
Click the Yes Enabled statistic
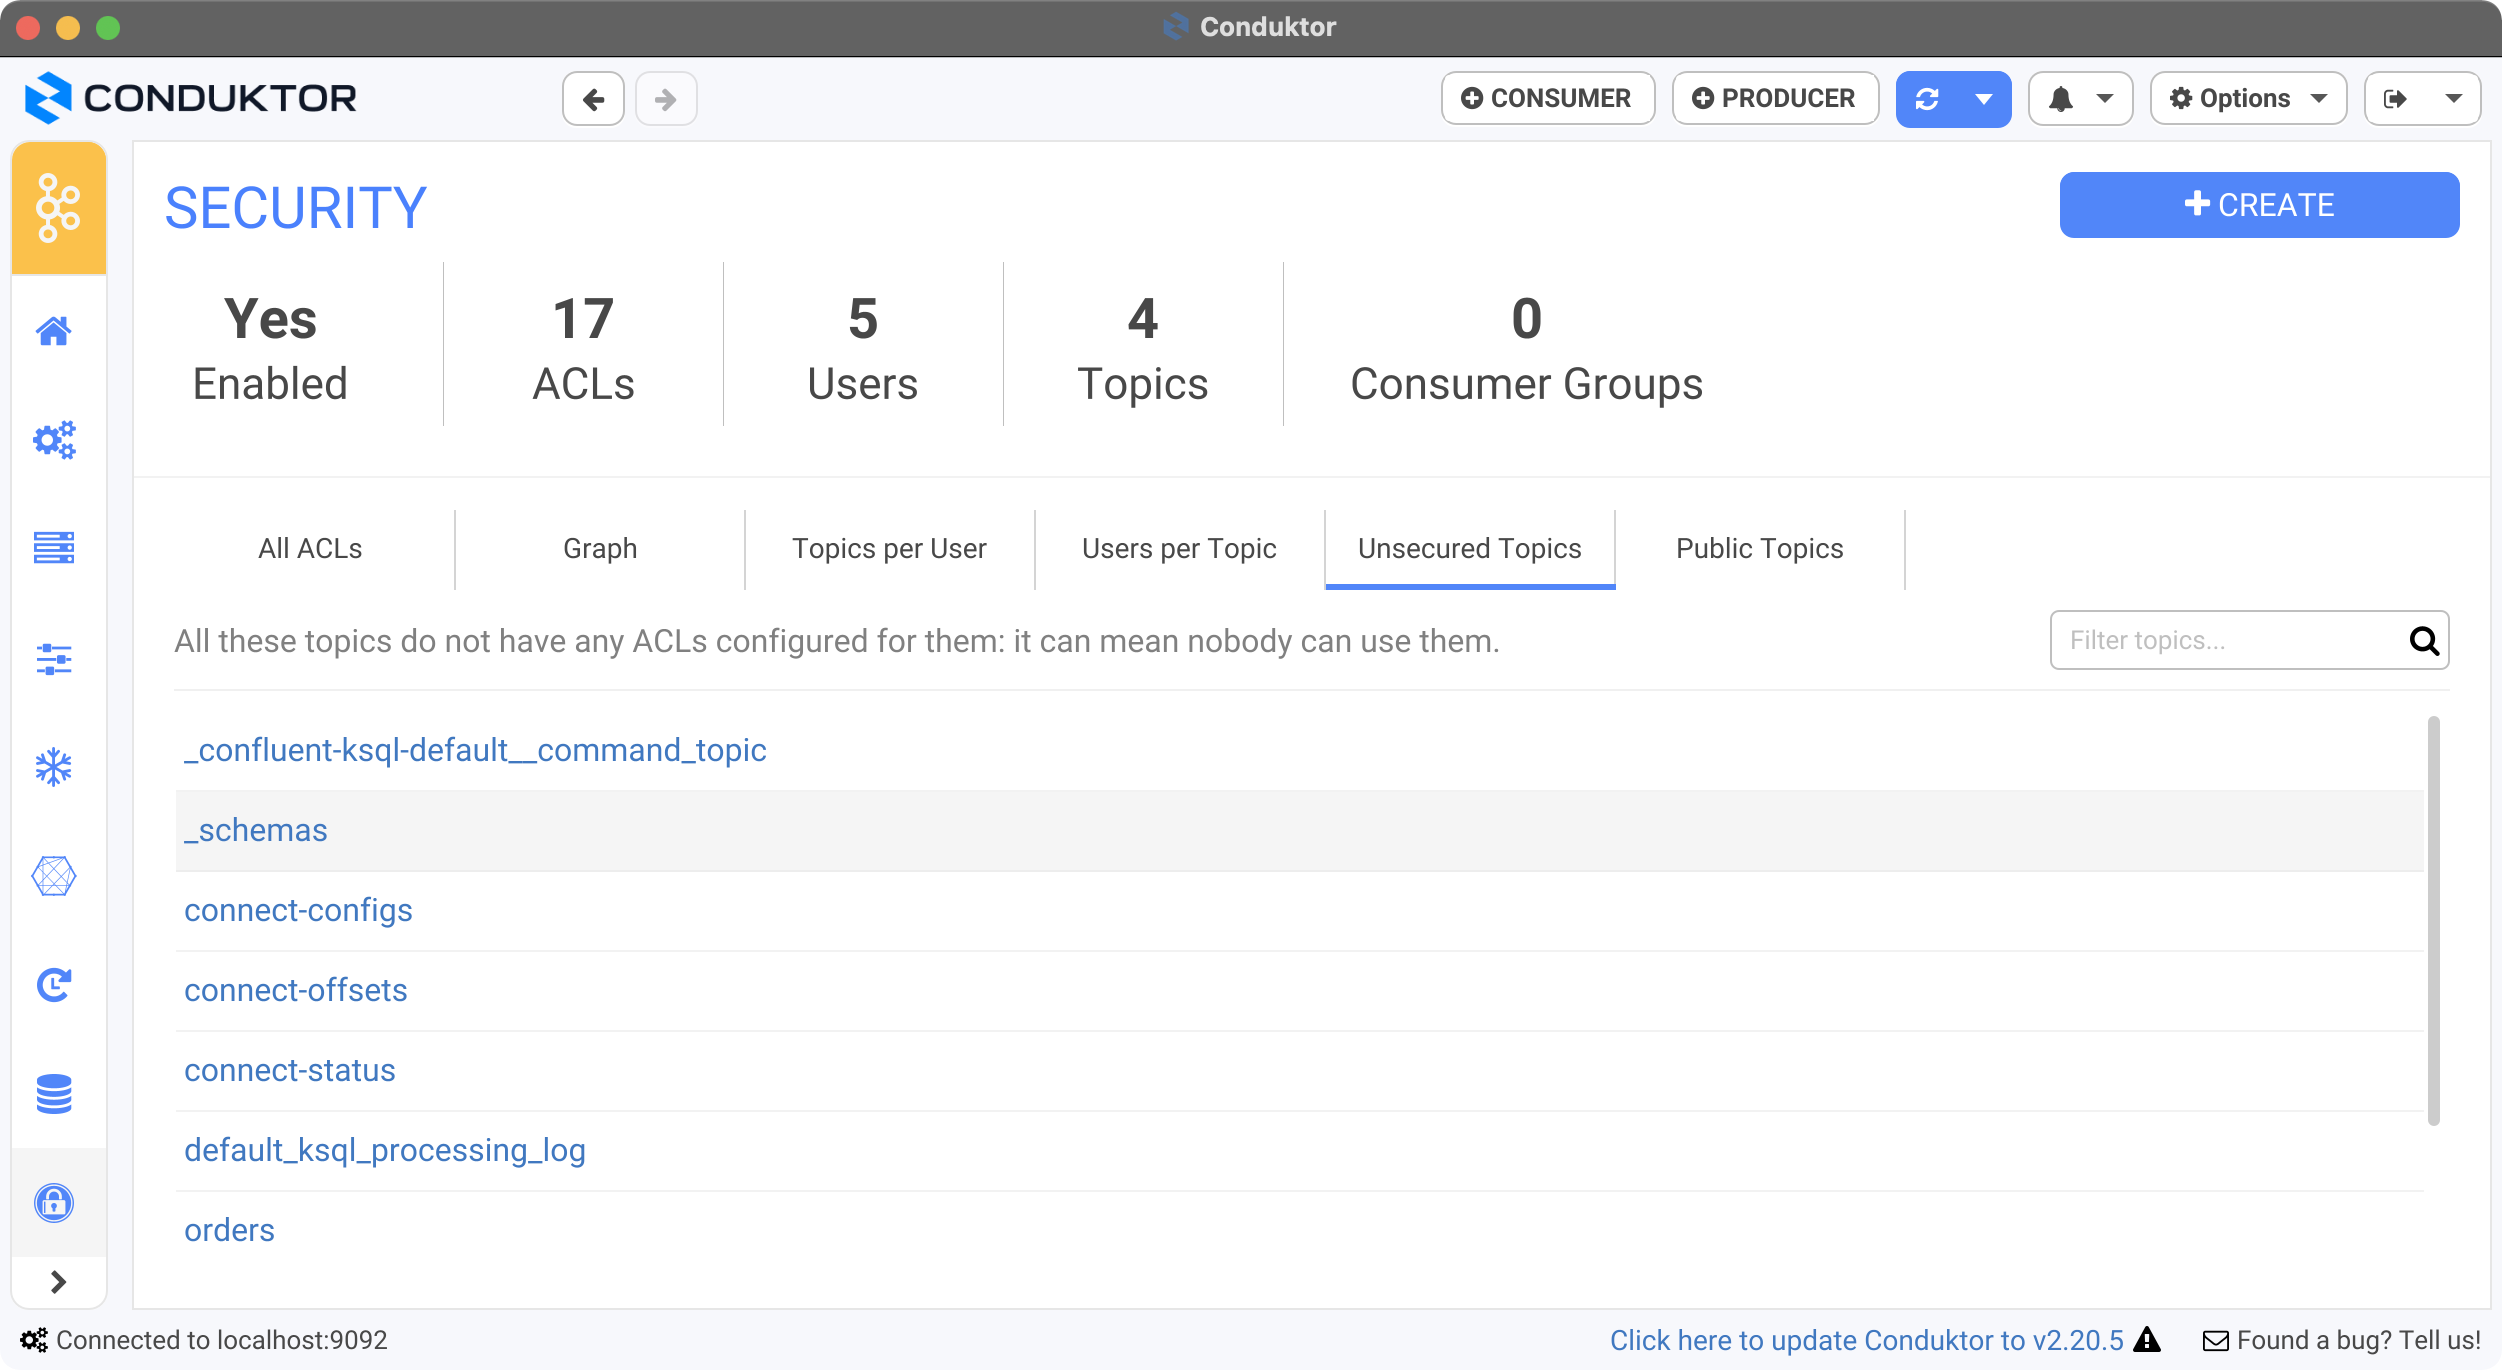(x=270, y=348)
